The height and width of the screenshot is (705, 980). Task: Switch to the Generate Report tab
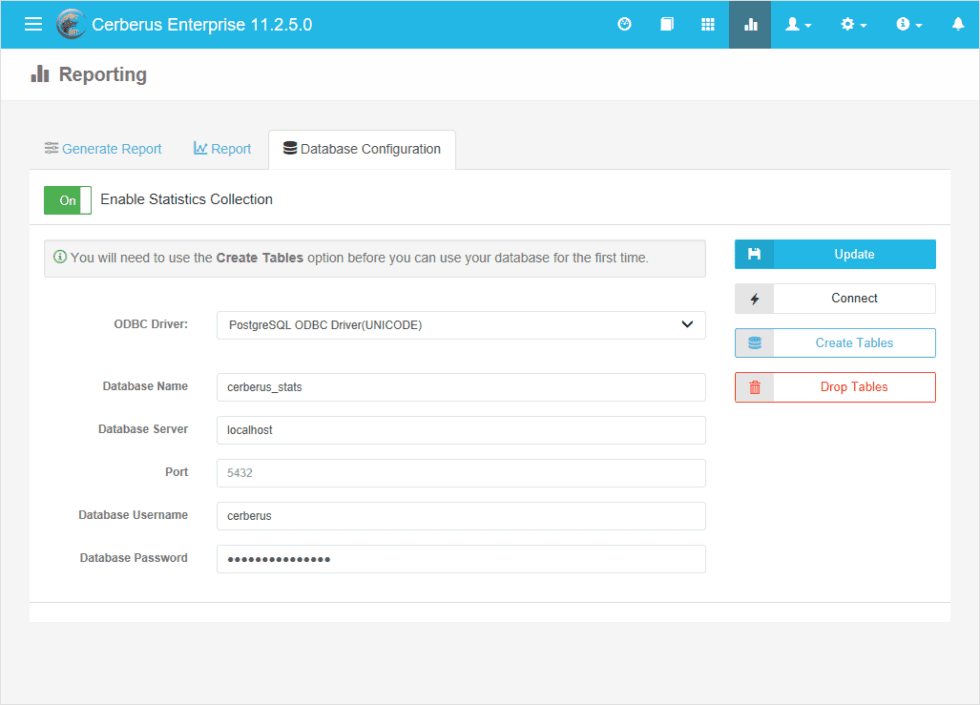point(102,148)
